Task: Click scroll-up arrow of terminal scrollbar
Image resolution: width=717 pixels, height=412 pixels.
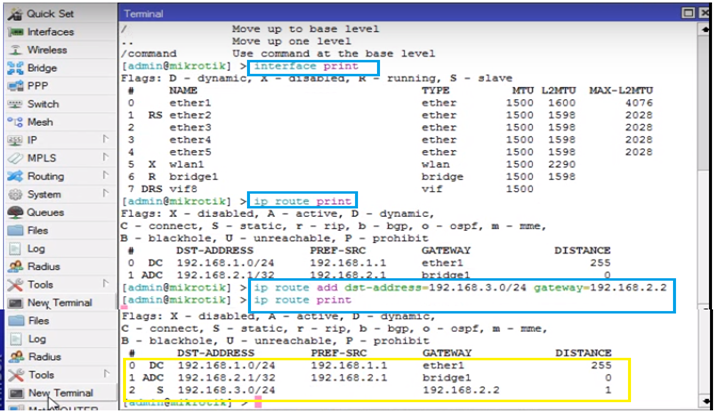Action: tap(704, 28)
